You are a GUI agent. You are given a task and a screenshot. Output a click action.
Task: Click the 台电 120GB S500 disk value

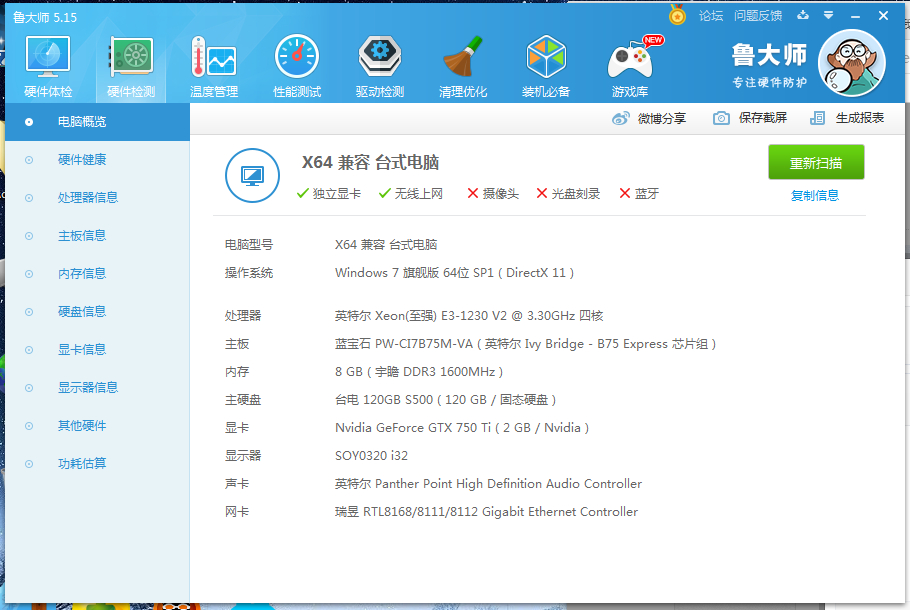coord(445,400)
